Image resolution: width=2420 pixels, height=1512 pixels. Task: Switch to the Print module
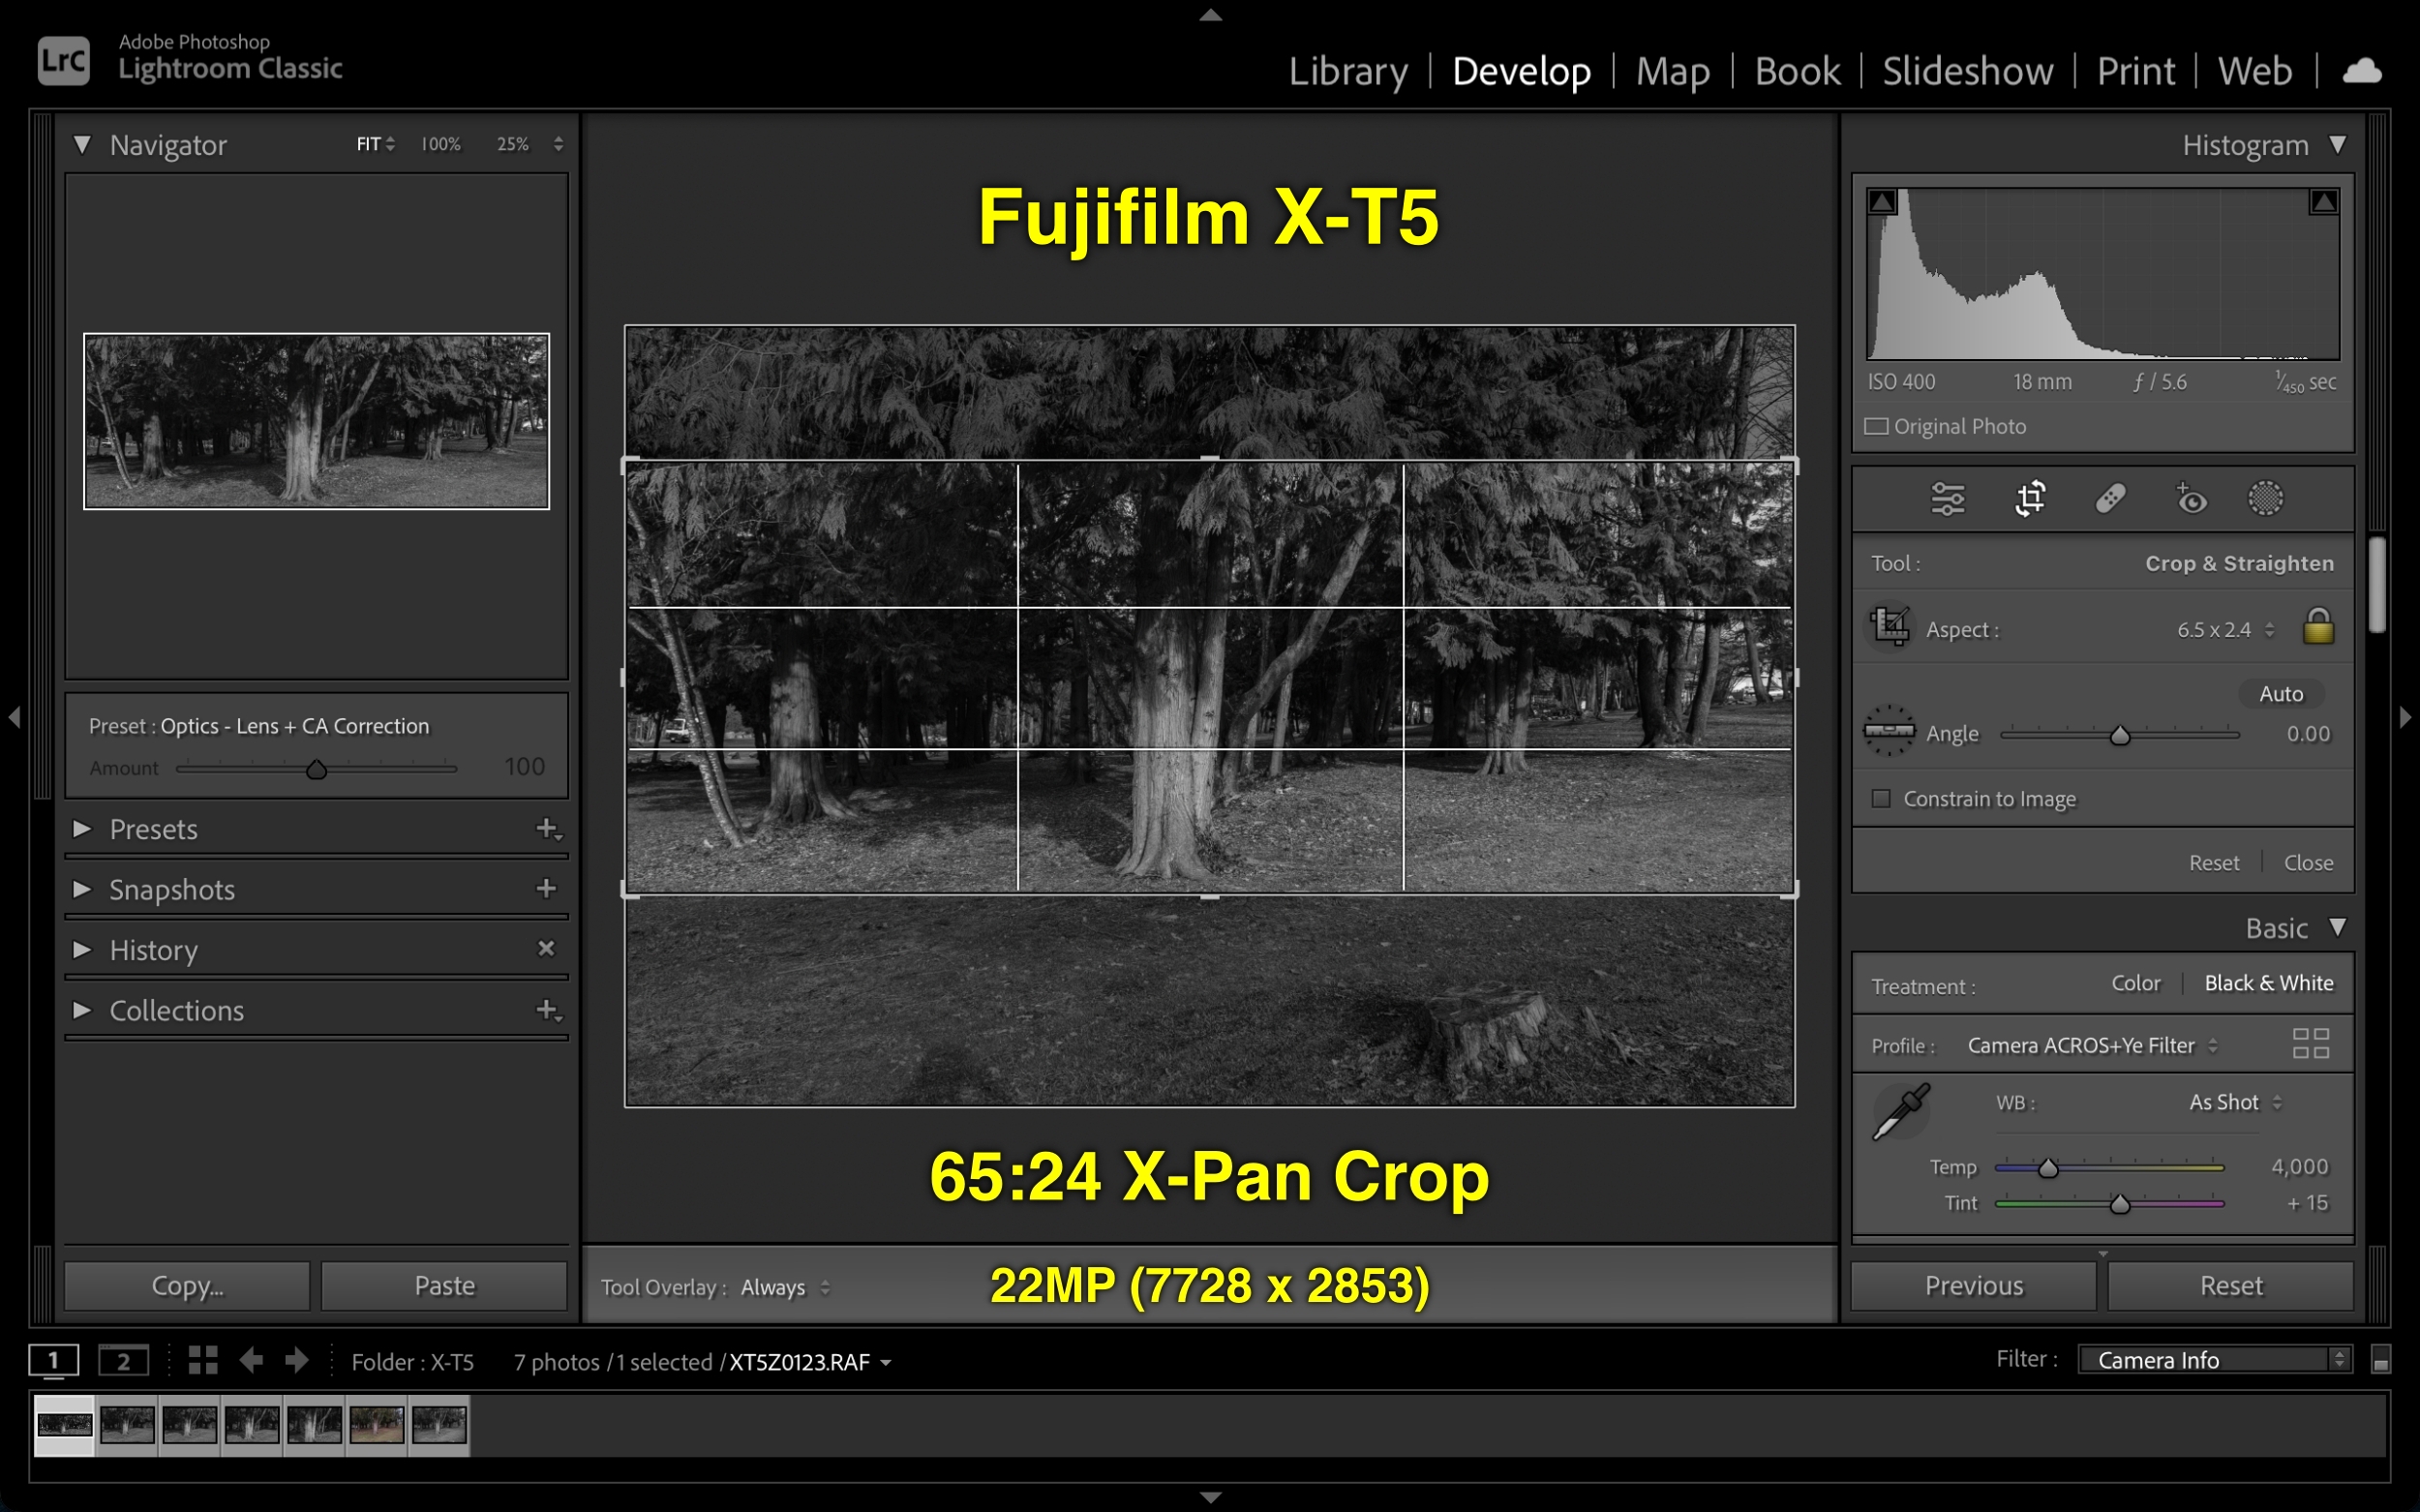point(2135,71)
